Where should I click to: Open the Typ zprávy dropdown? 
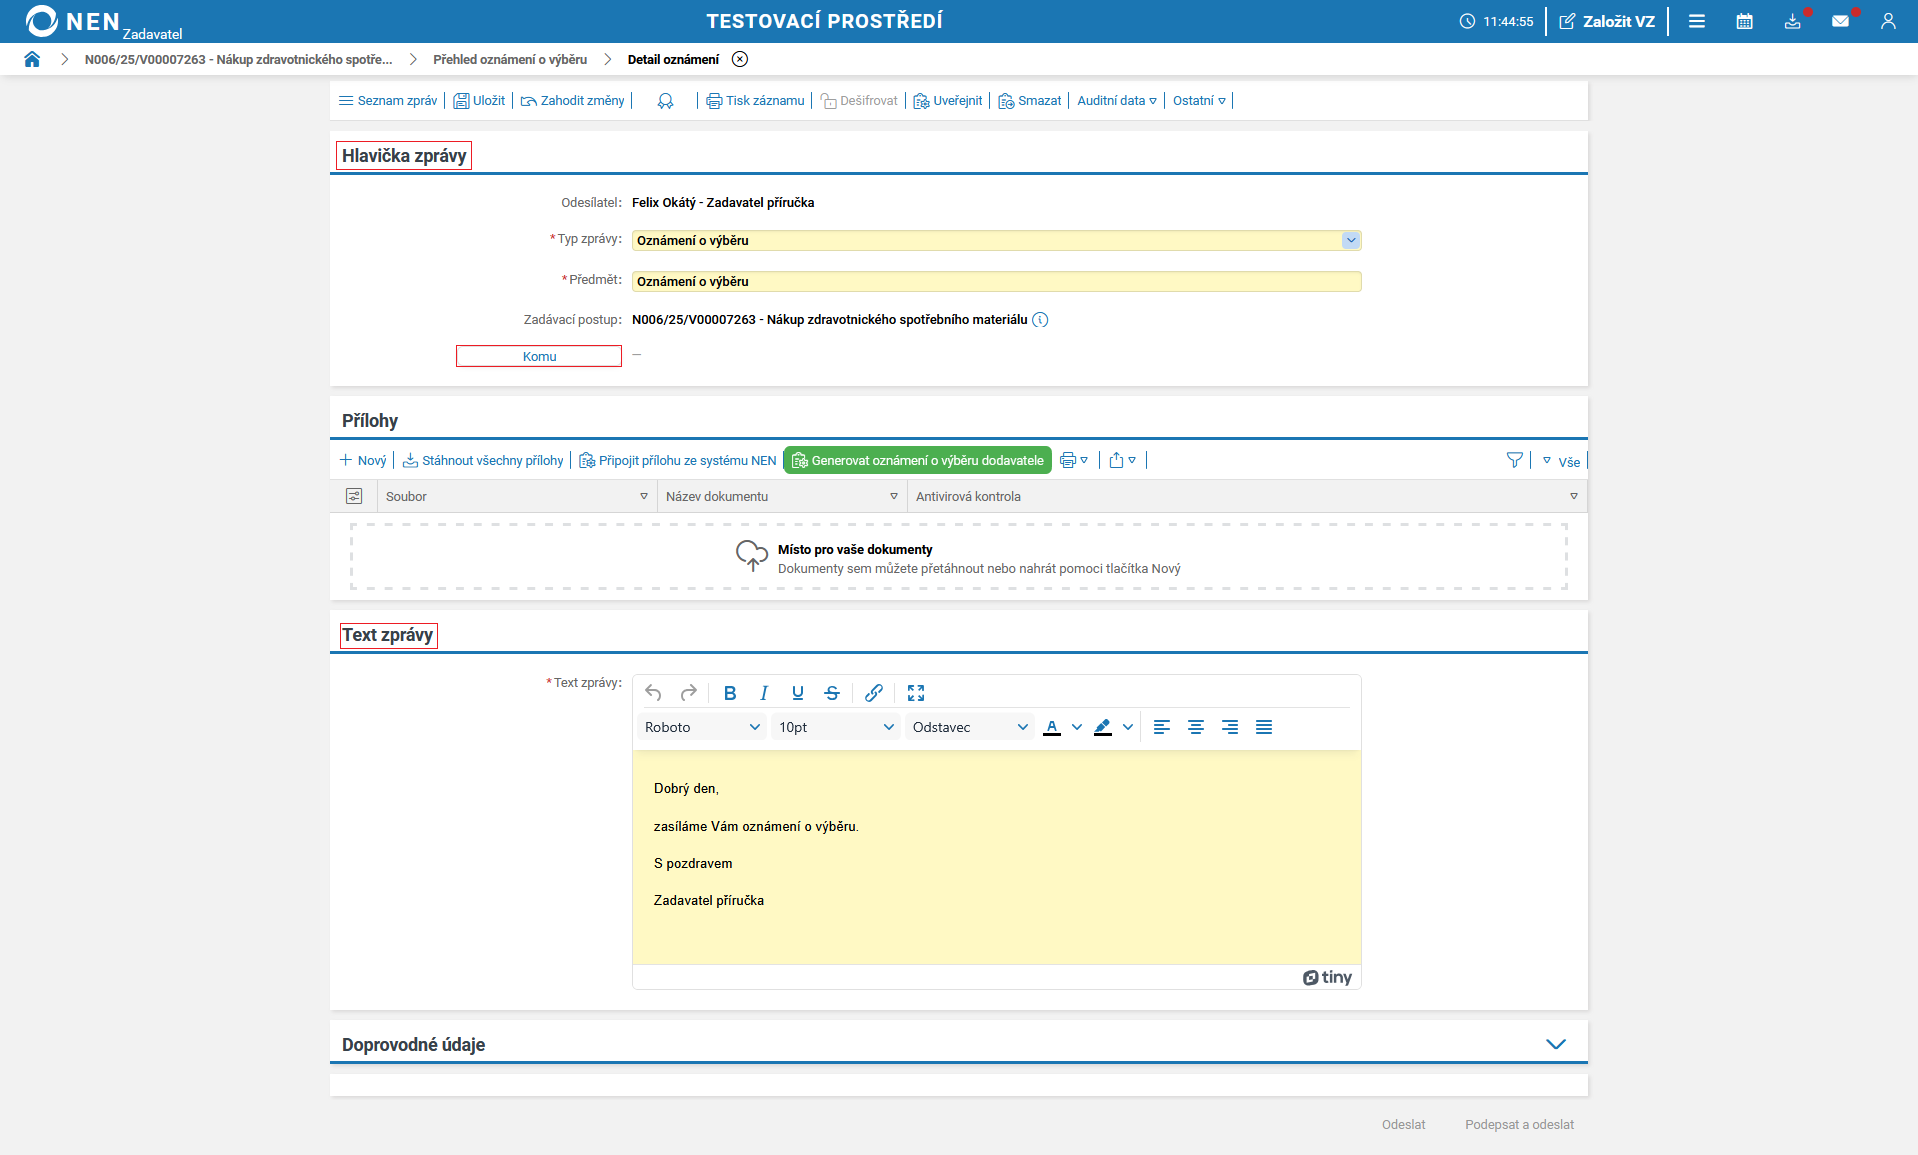click(1350, 240)
